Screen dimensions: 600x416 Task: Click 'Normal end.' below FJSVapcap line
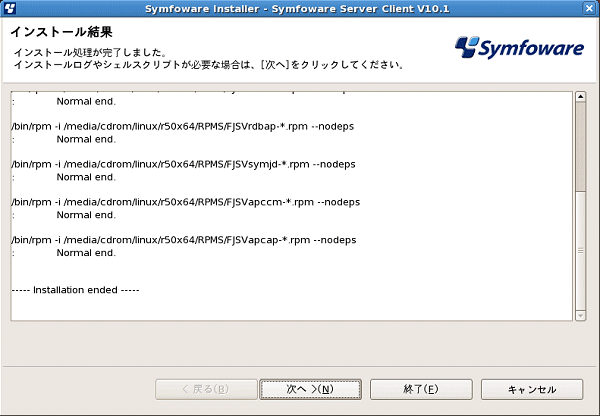(86, 253)
